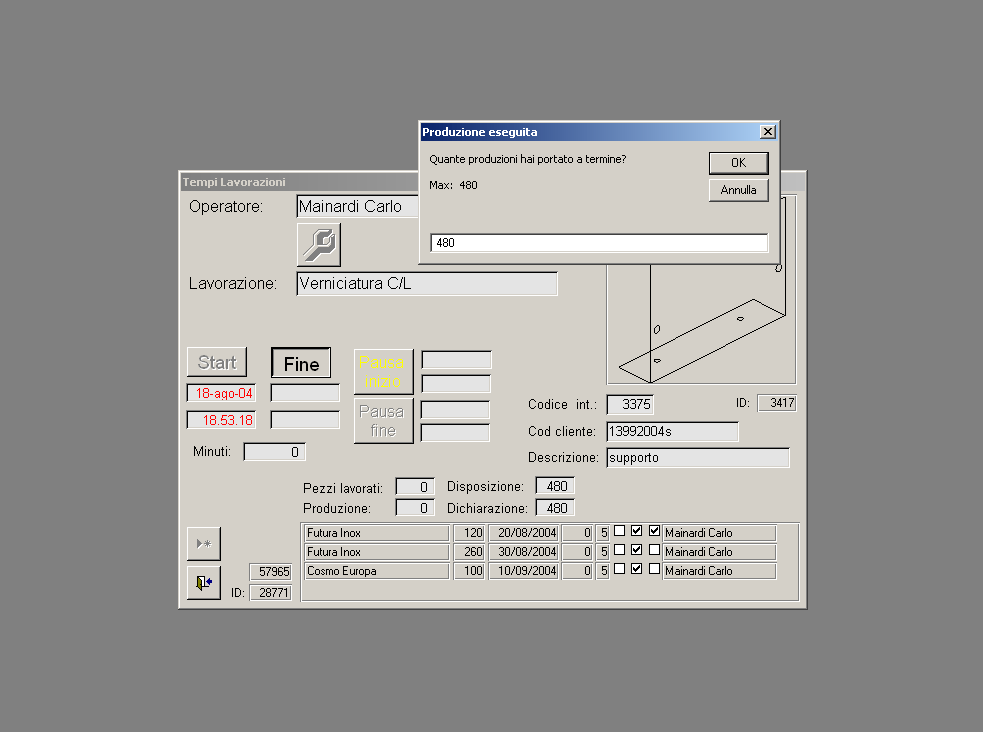Click the Produzione value field
The width and height of the screenshot is (983, 732).
click(414, 508)
